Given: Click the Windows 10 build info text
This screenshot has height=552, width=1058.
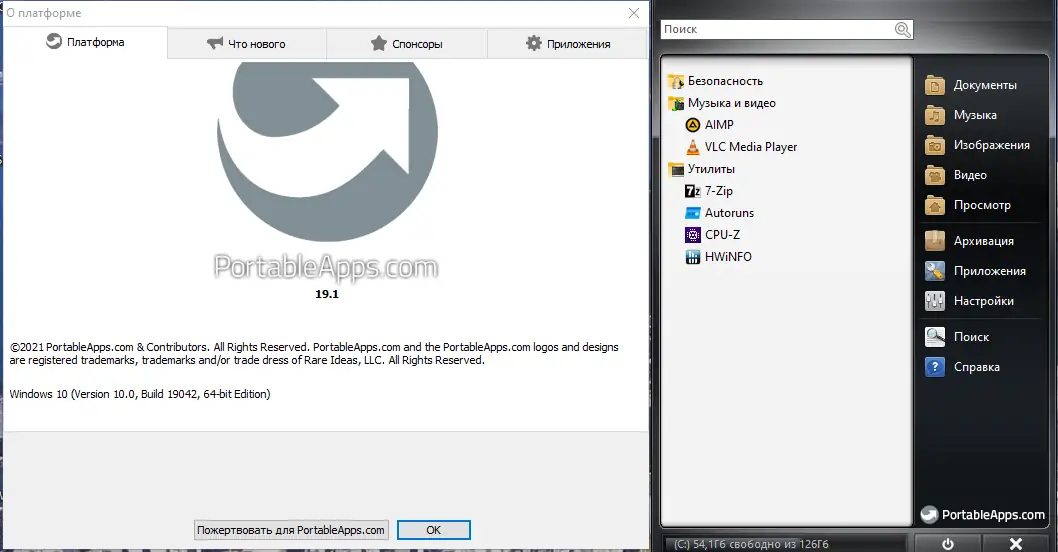Looking at the screenshot, I should [140, 394].
